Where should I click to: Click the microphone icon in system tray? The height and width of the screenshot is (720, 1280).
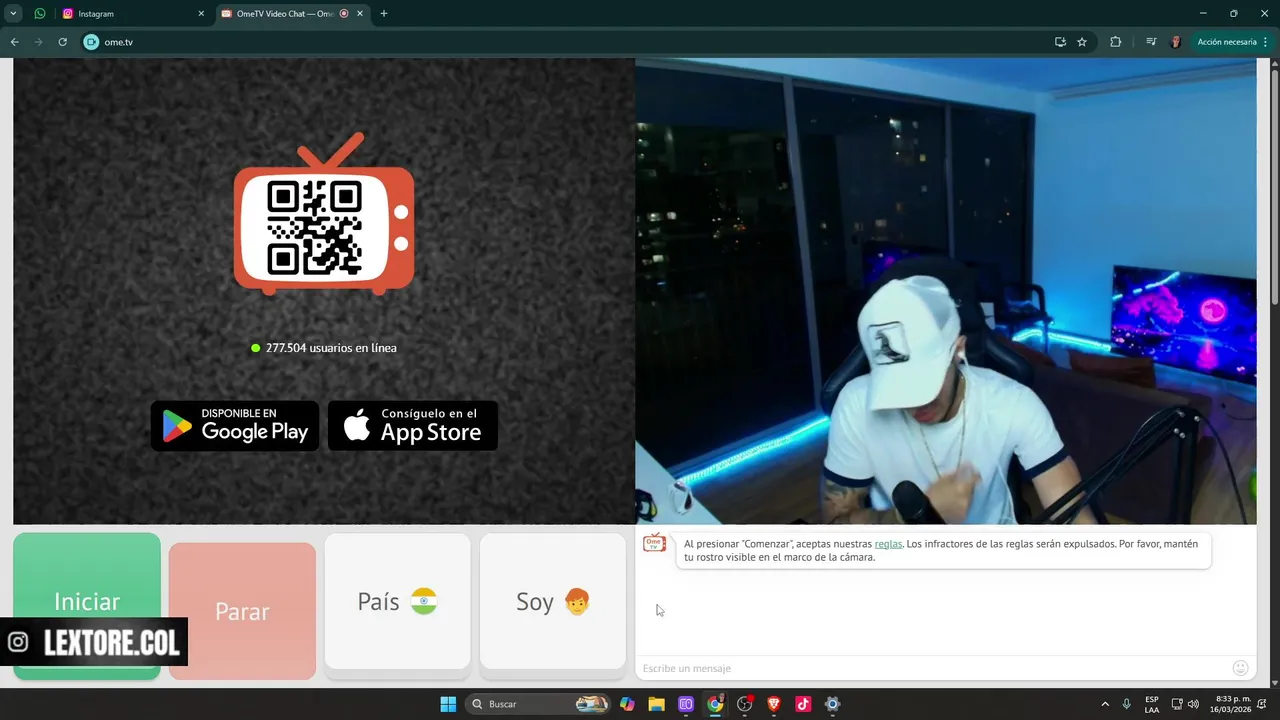(1127, 704)
